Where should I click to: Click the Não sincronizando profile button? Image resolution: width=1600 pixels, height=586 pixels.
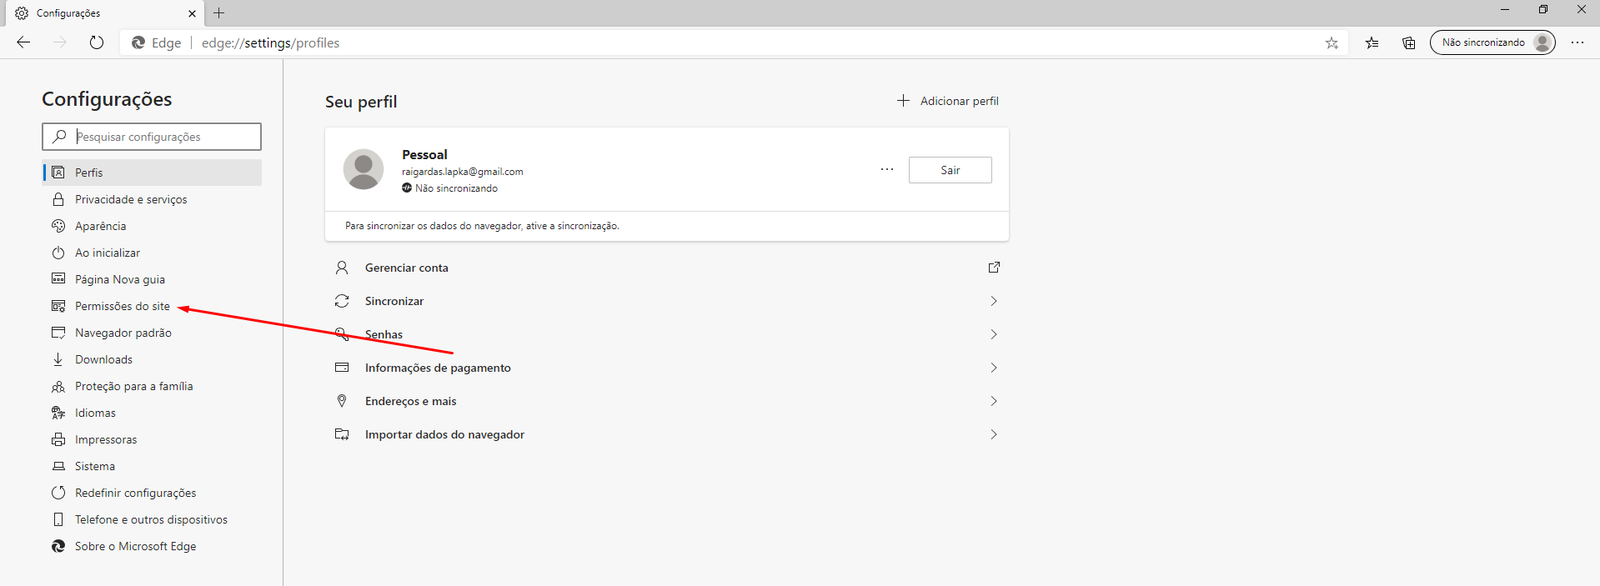click(x=1491, y=43)
